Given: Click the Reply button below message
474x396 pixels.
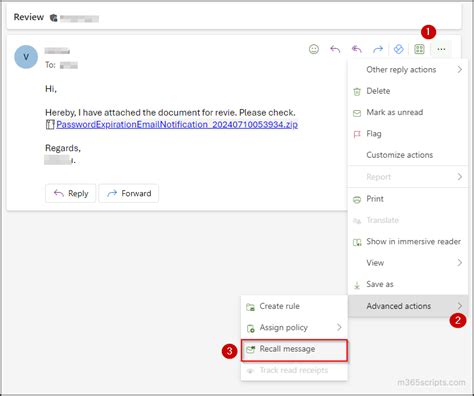Looking at the screenshot, I should coord(71,193).
